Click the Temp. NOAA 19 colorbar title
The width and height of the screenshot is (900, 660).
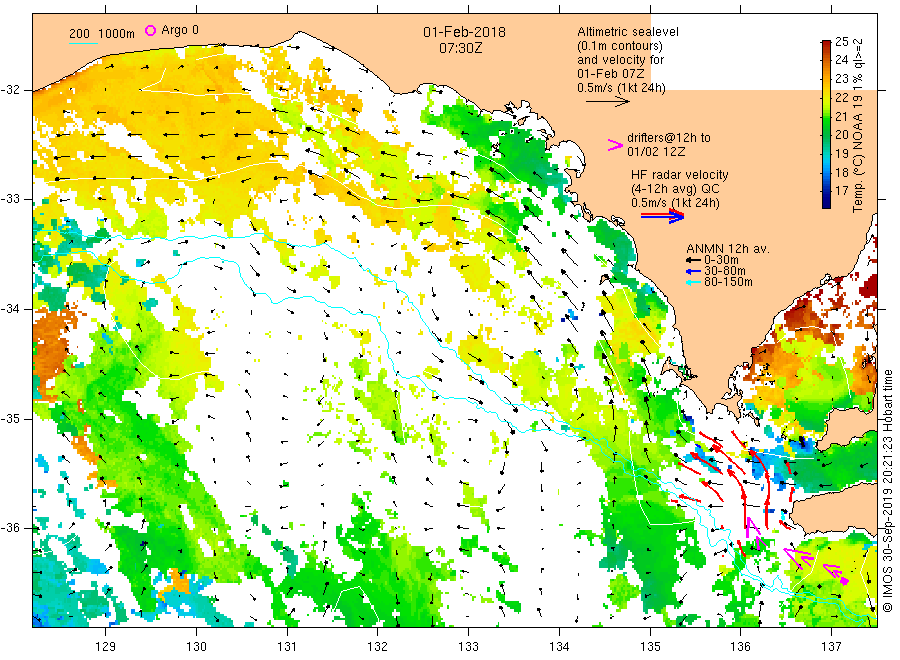858,125
